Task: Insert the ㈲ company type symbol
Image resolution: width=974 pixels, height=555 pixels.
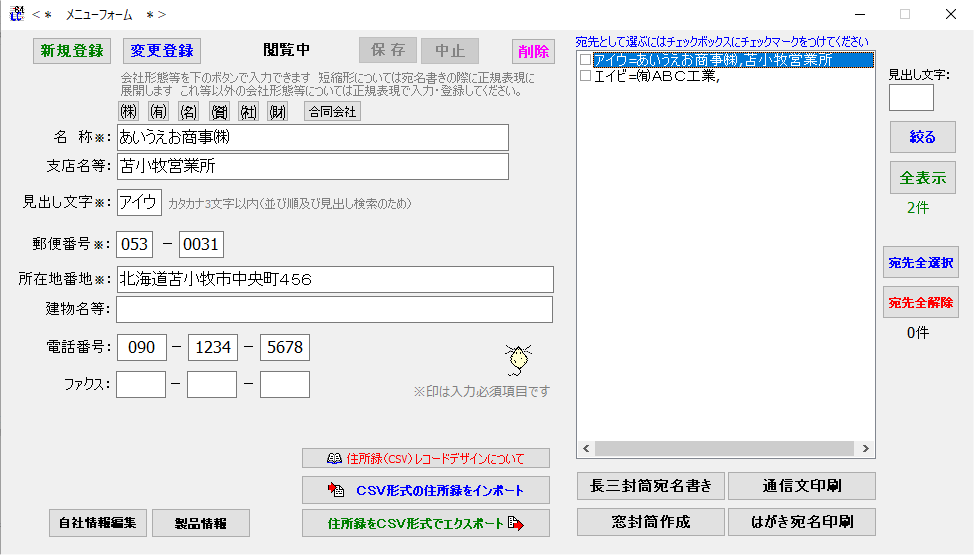Action: [x=158, y=111]
